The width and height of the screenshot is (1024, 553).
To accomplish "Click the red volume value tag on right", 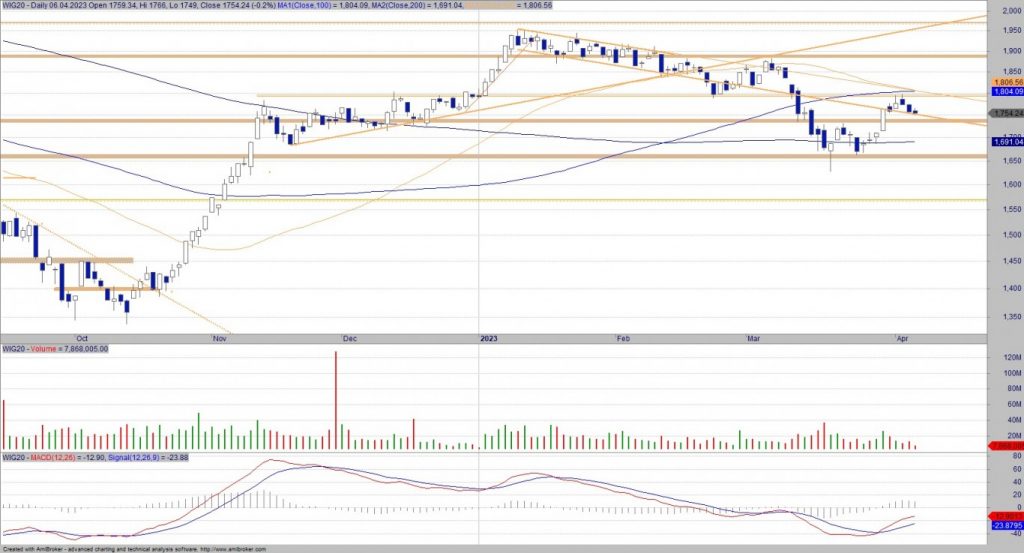I will pyautogui.click(x=1006, y=445).
